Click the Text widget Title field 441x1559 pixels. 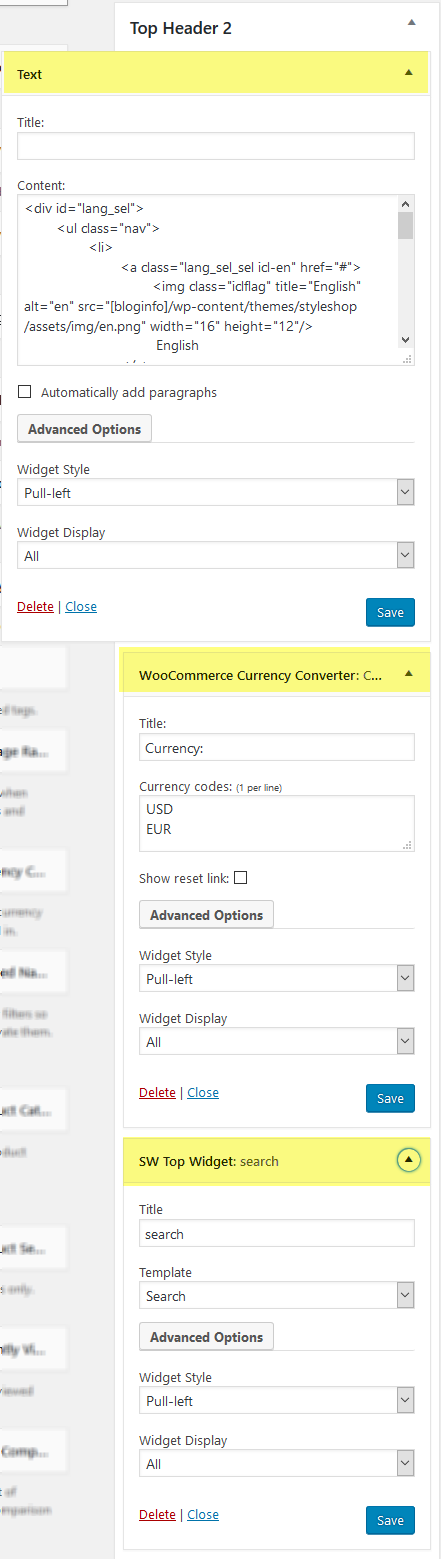(x=216, y=146)
